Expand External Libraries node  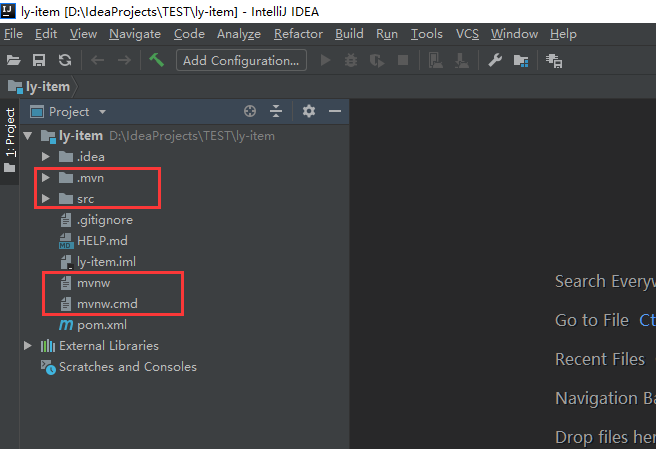28,346
